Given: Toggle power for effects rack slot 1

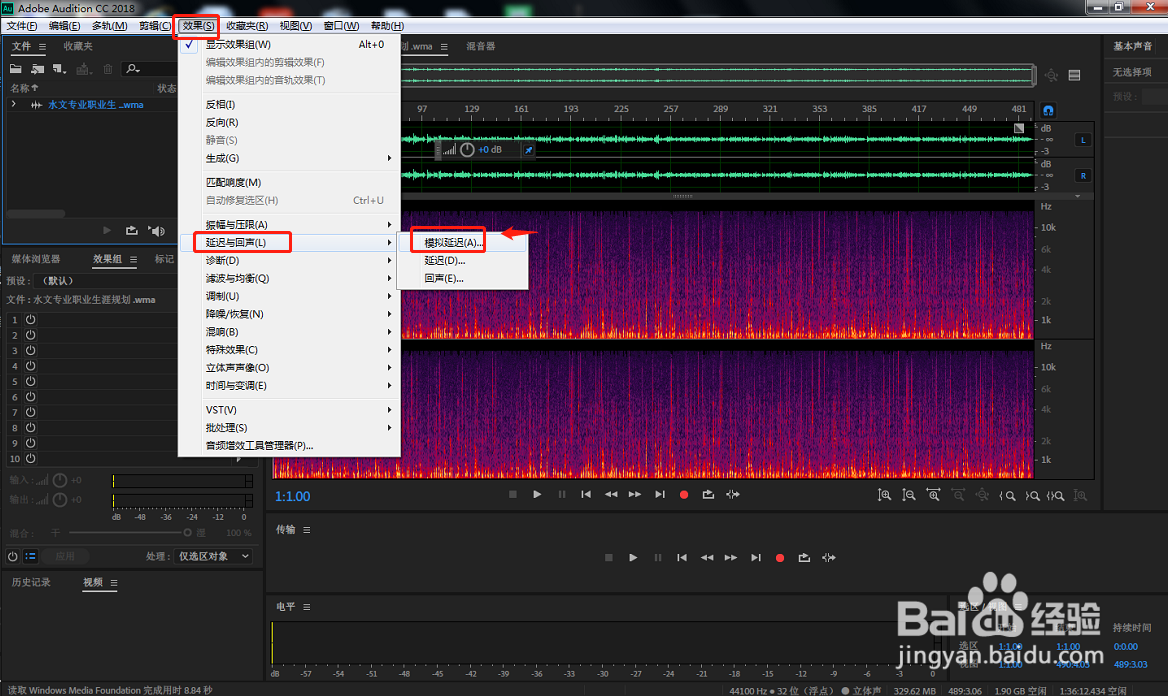Looking at the screenshot, I should (x=31, y=319).
